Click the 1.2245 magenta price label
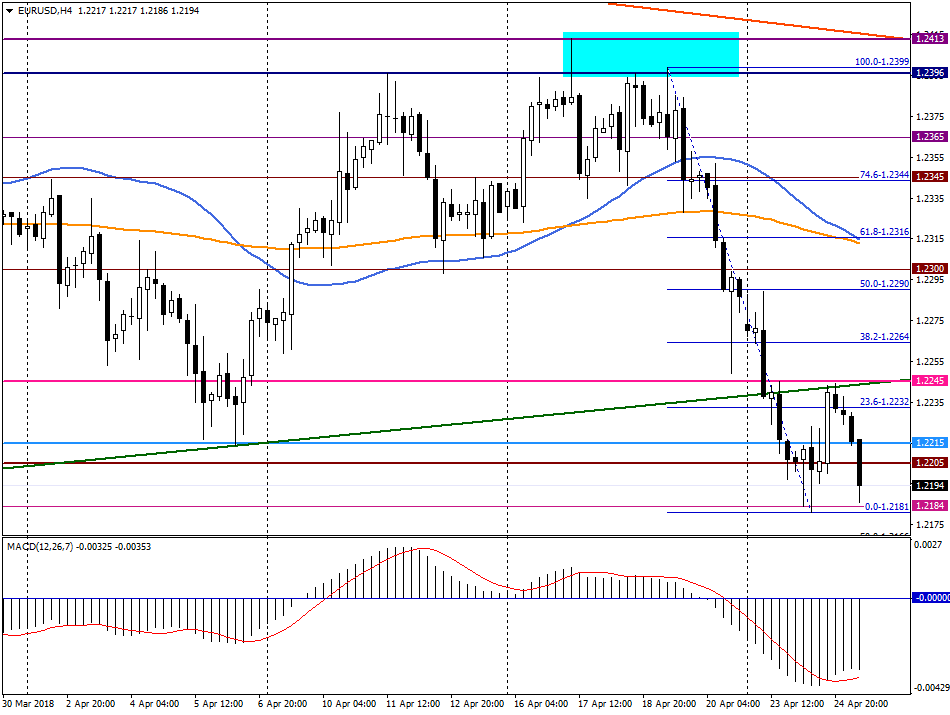Image resolution: width=950 pixels, height=715 pixels. (929, 381)
